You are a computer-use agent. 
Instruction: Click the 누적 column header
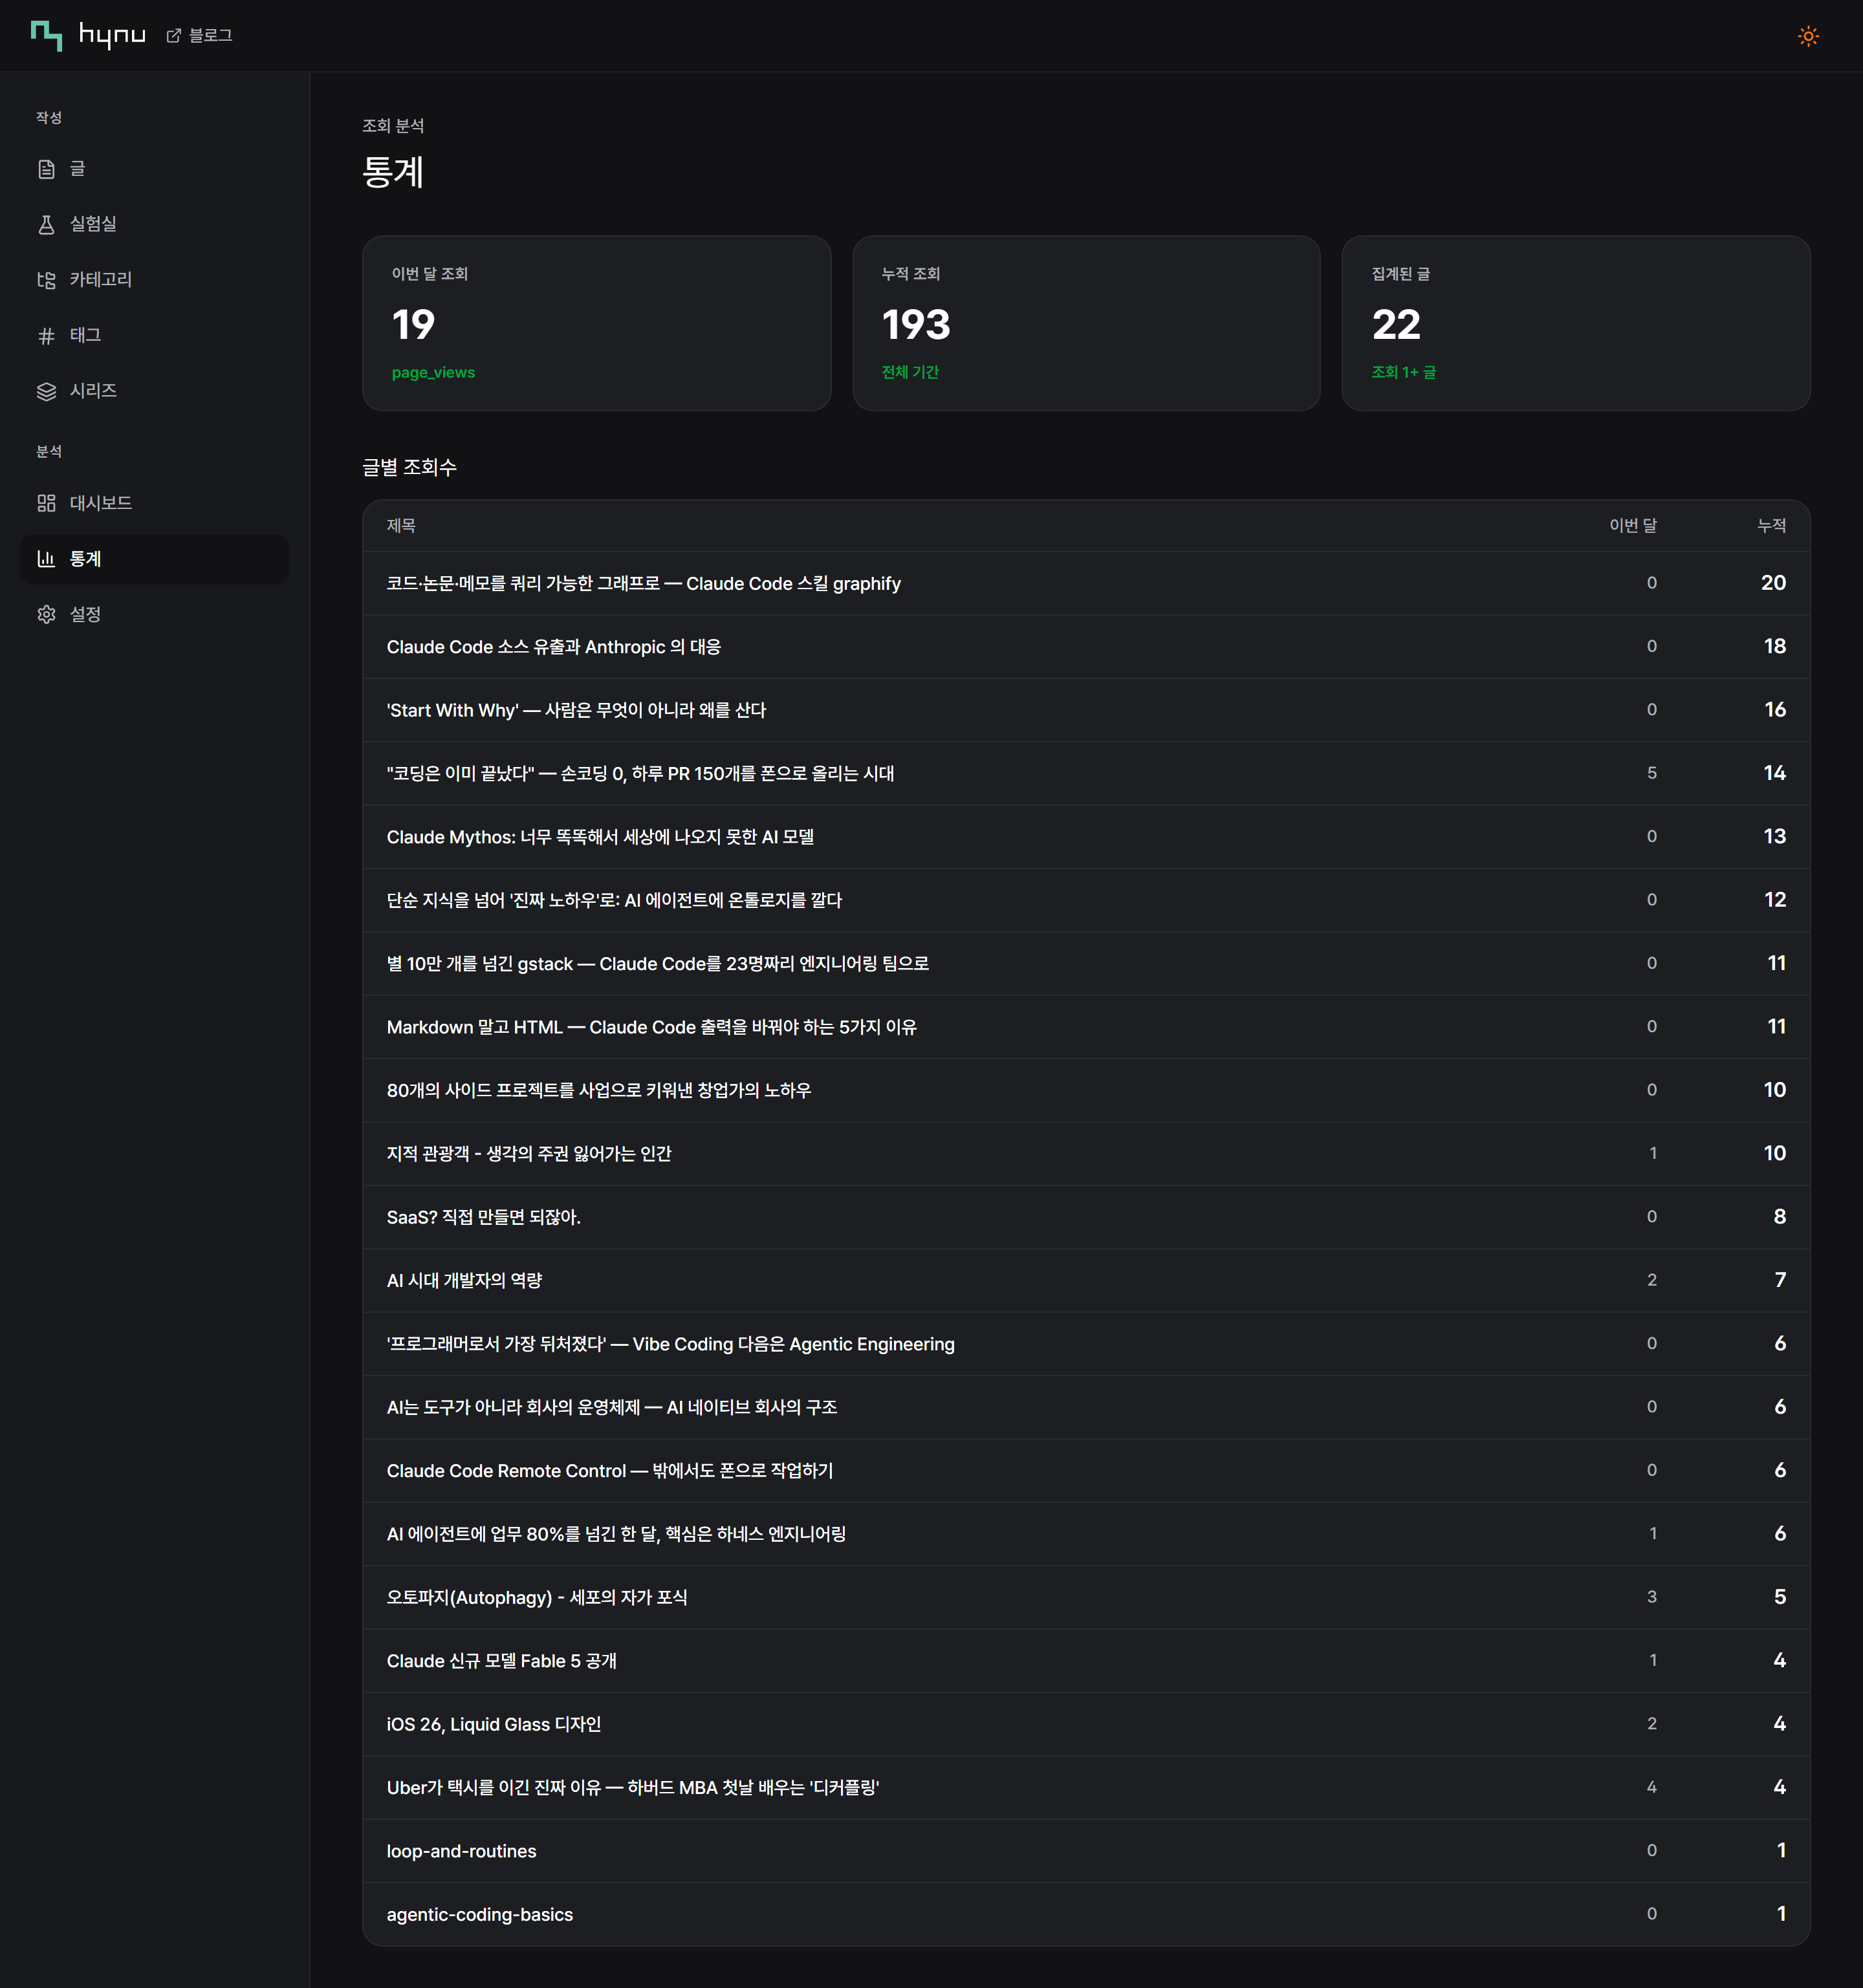[x=1772, y=526]
